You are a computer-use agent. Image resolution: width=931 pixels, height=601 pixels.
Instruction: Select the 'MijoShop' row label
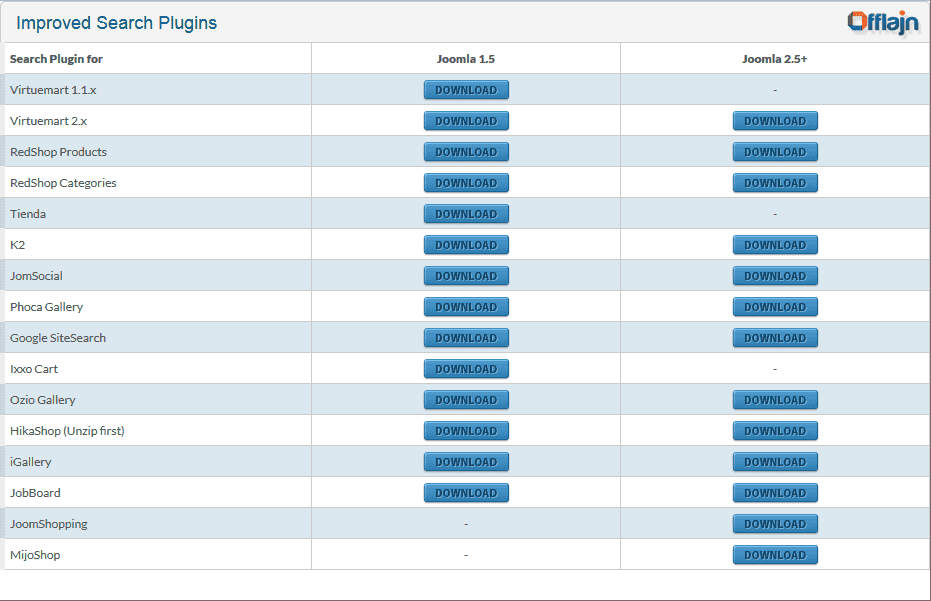point(35,555)
